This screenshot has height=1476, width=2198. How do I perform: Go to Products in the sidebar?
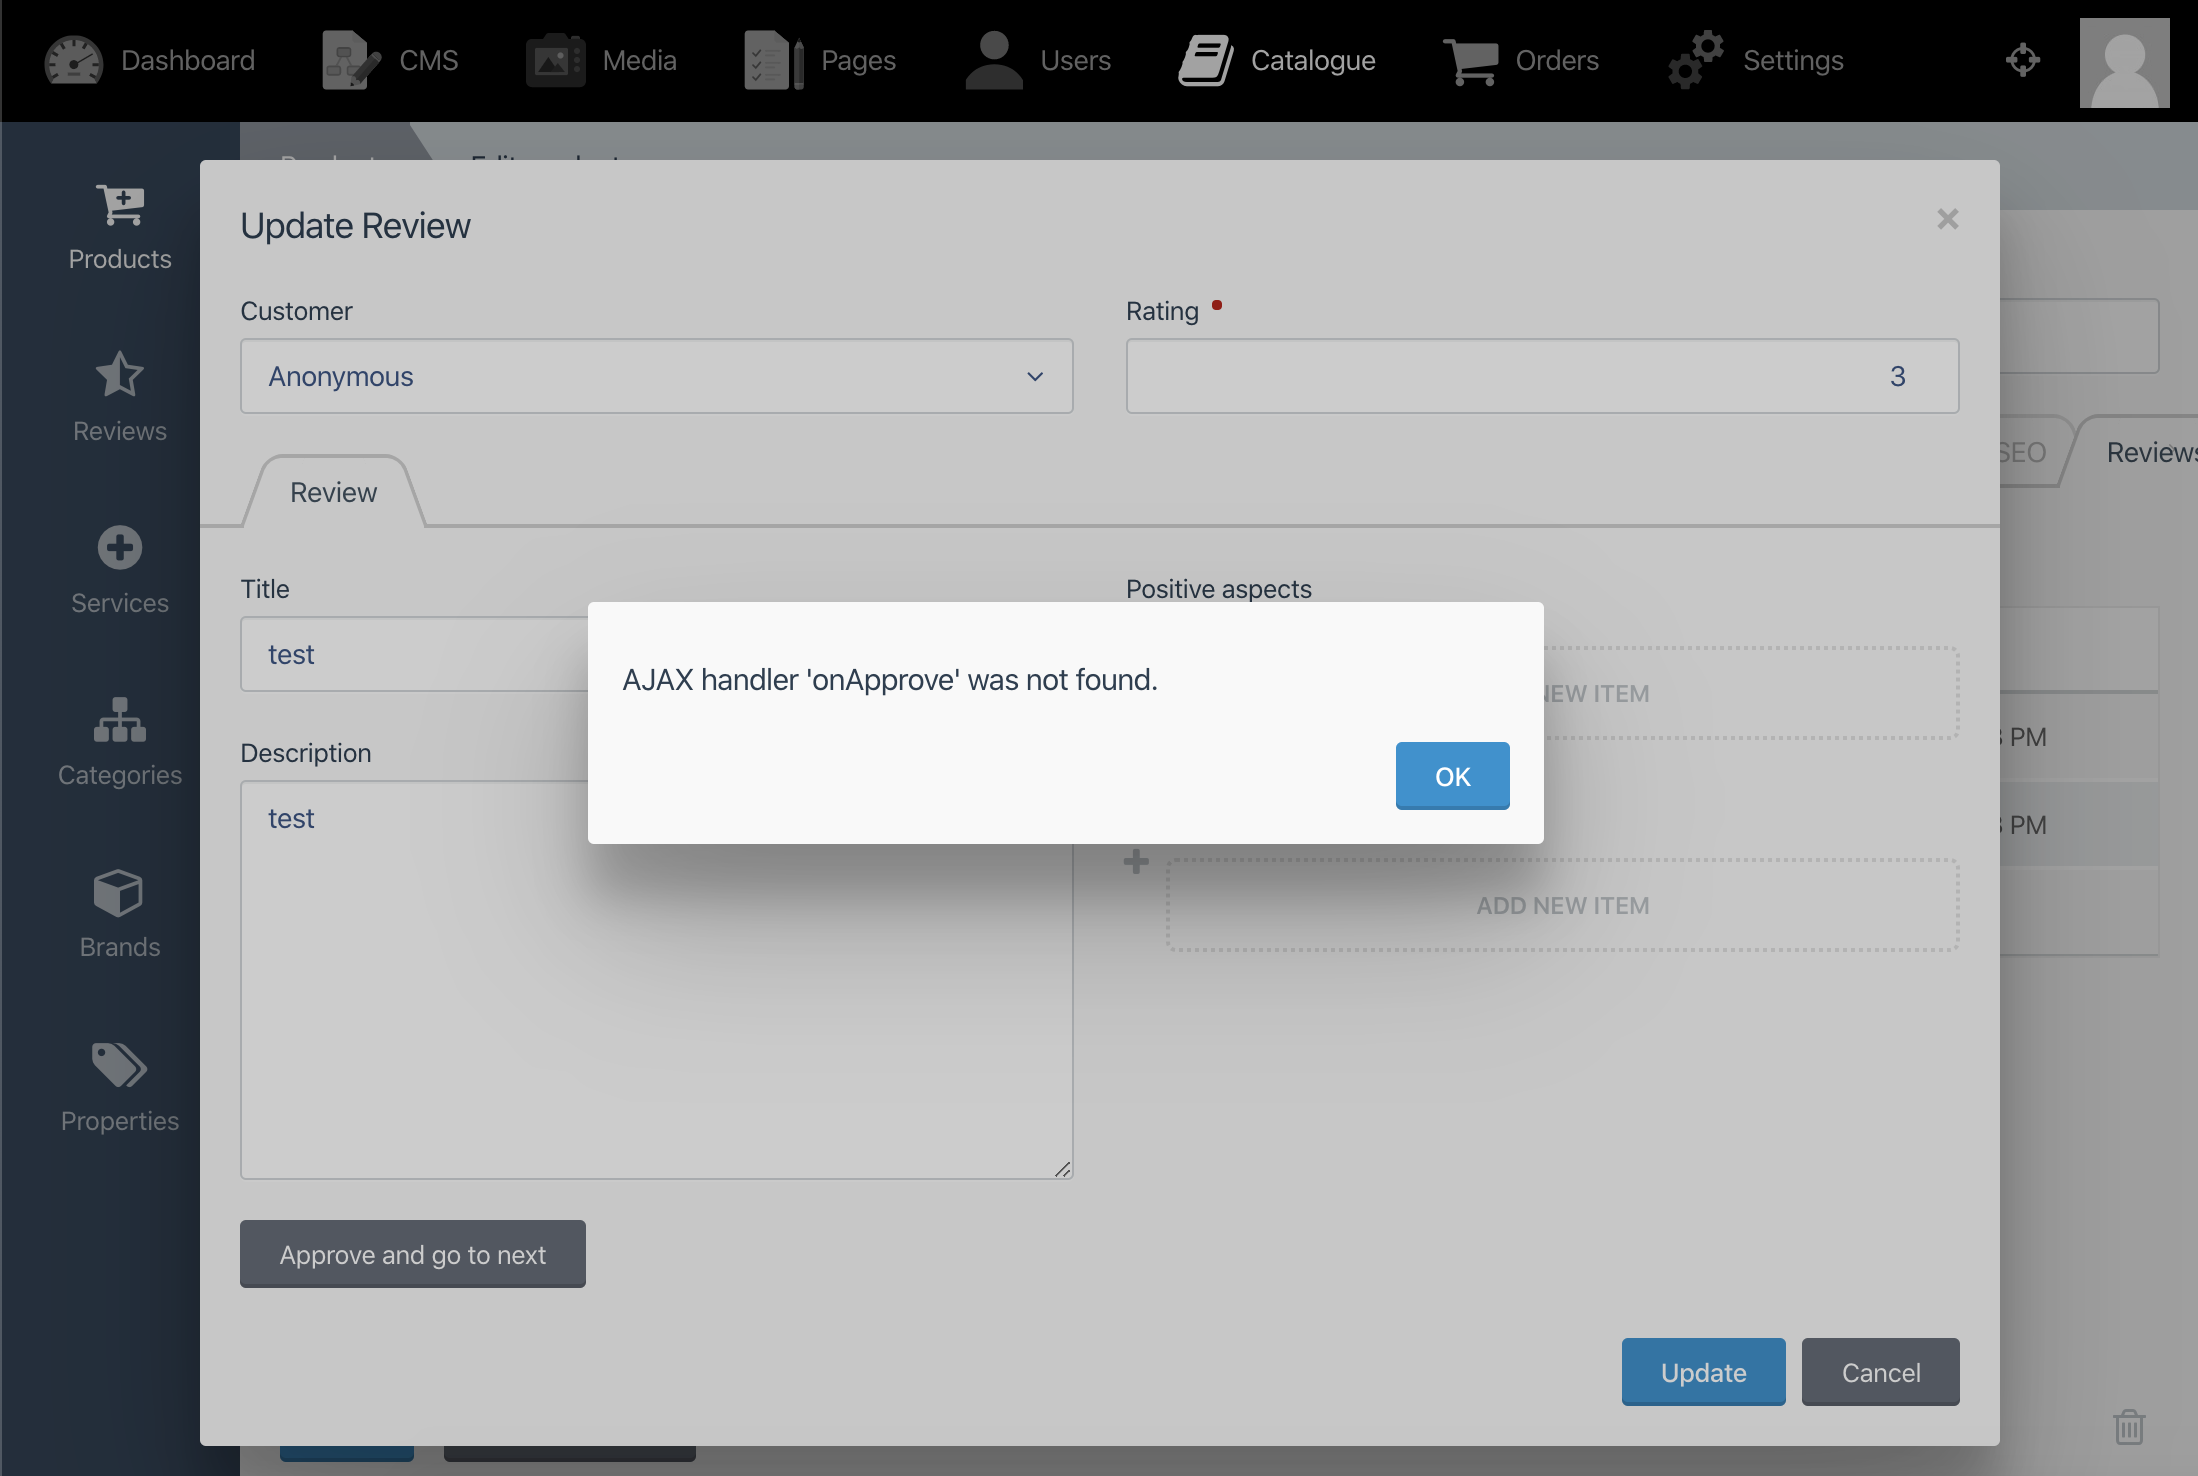point(120,228)
